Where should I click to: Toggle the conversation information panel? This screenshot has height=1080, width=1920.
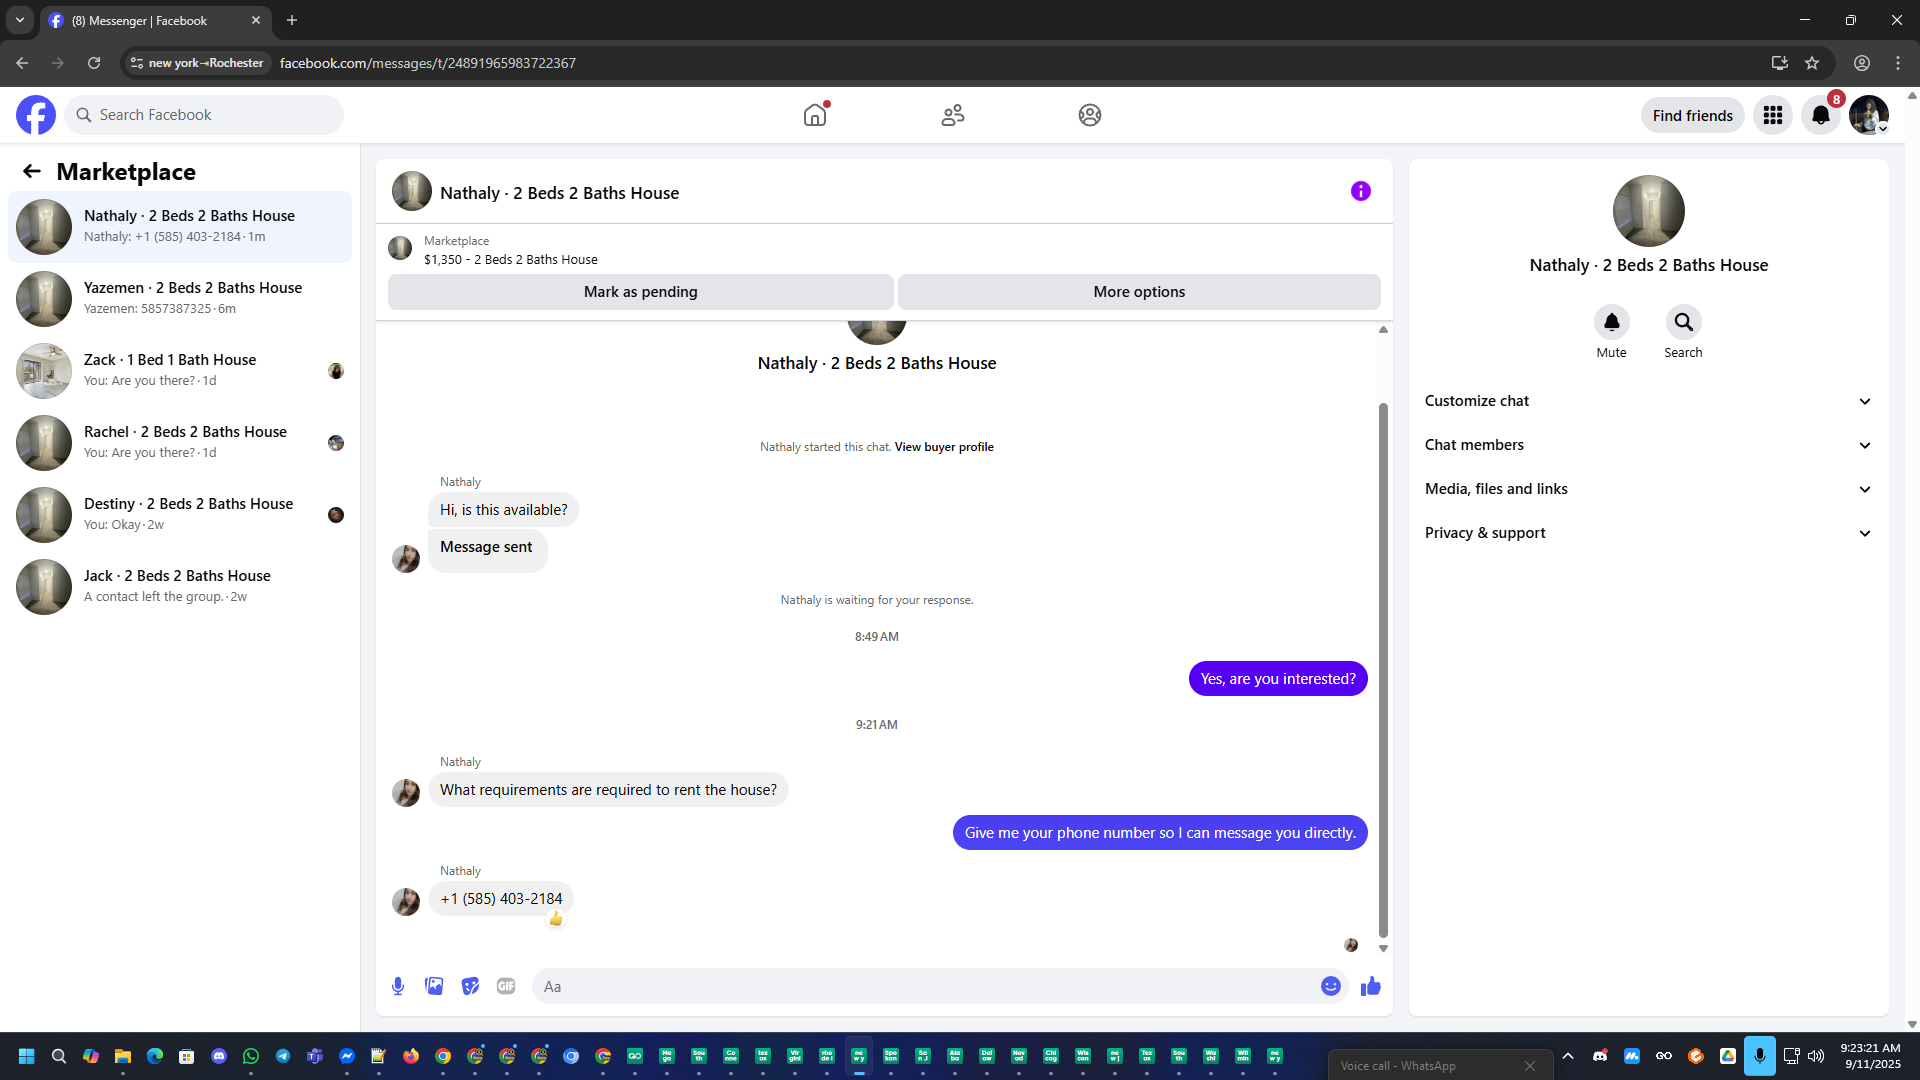click(x=1360, y=191)
